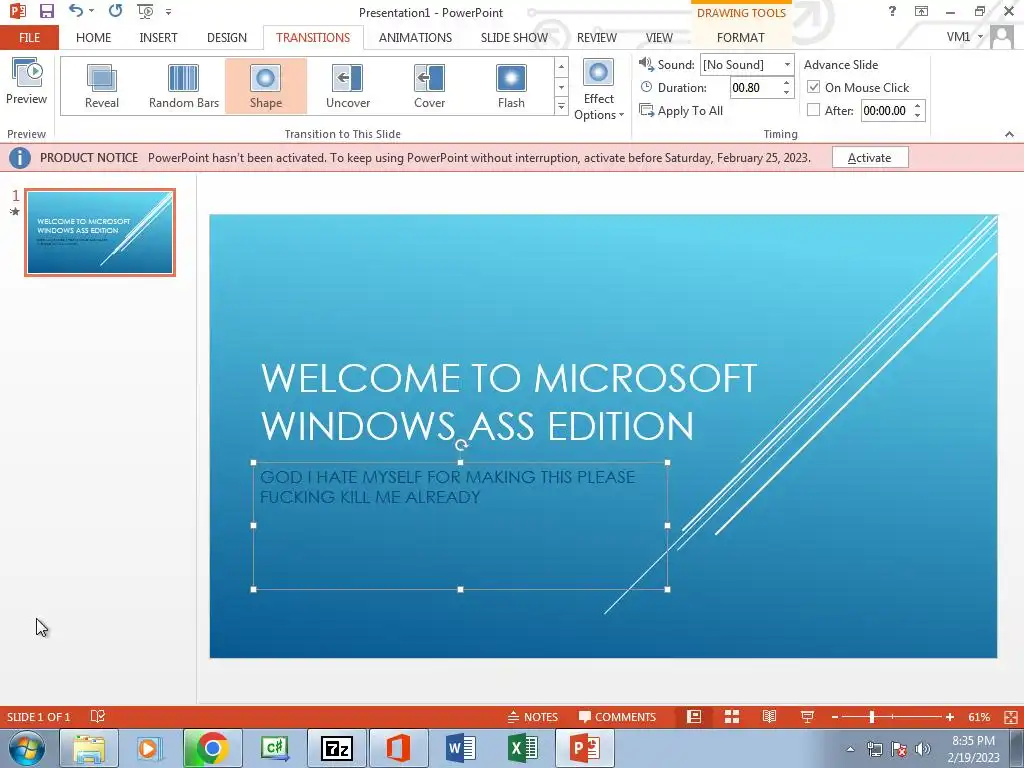Undo the last action
This screenshot has height=768, width=1024.
[76, 11]
